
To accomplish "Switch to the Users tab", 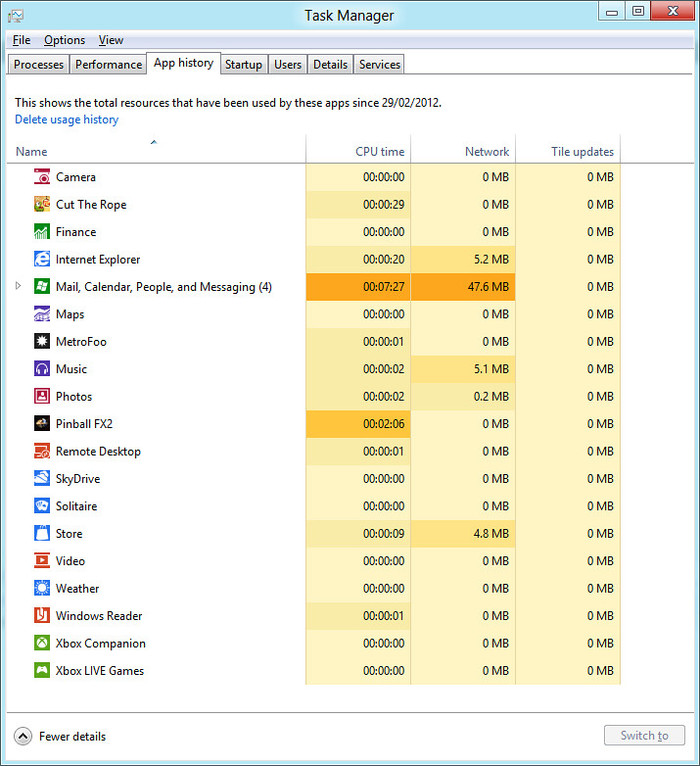I will [288, 64].
